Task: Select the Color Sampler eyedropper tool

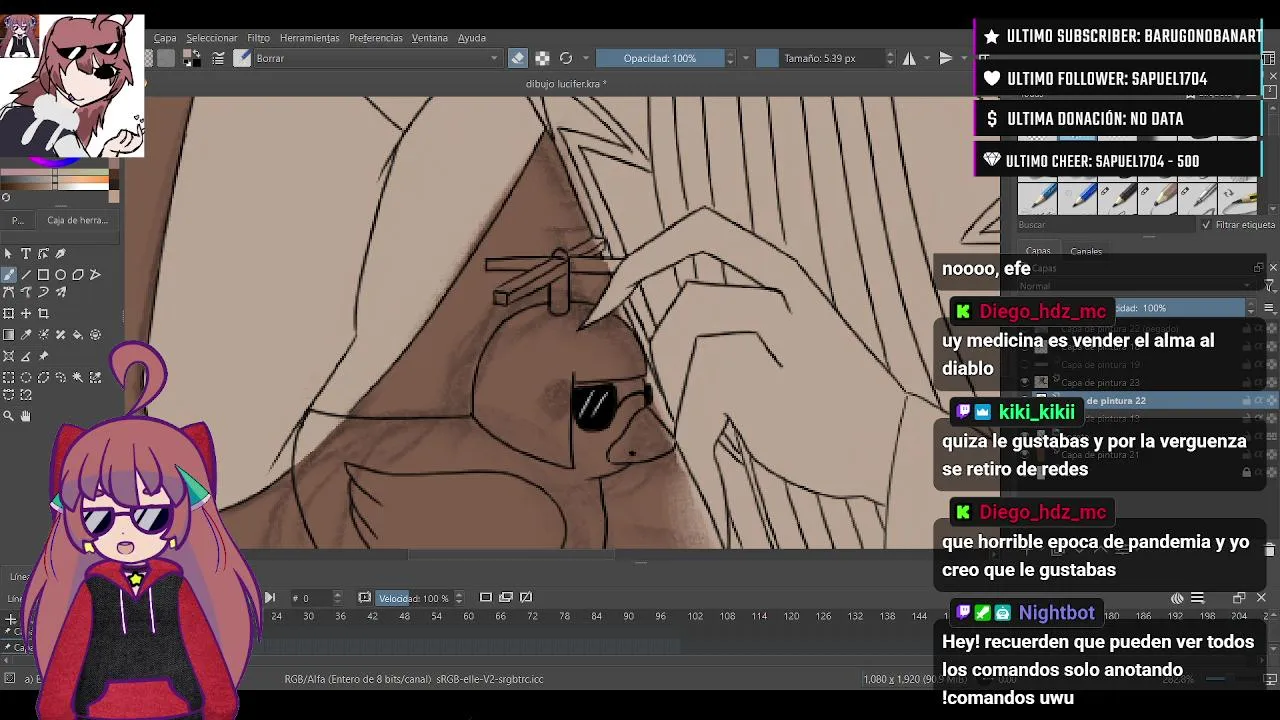Action: click(26, 335)
